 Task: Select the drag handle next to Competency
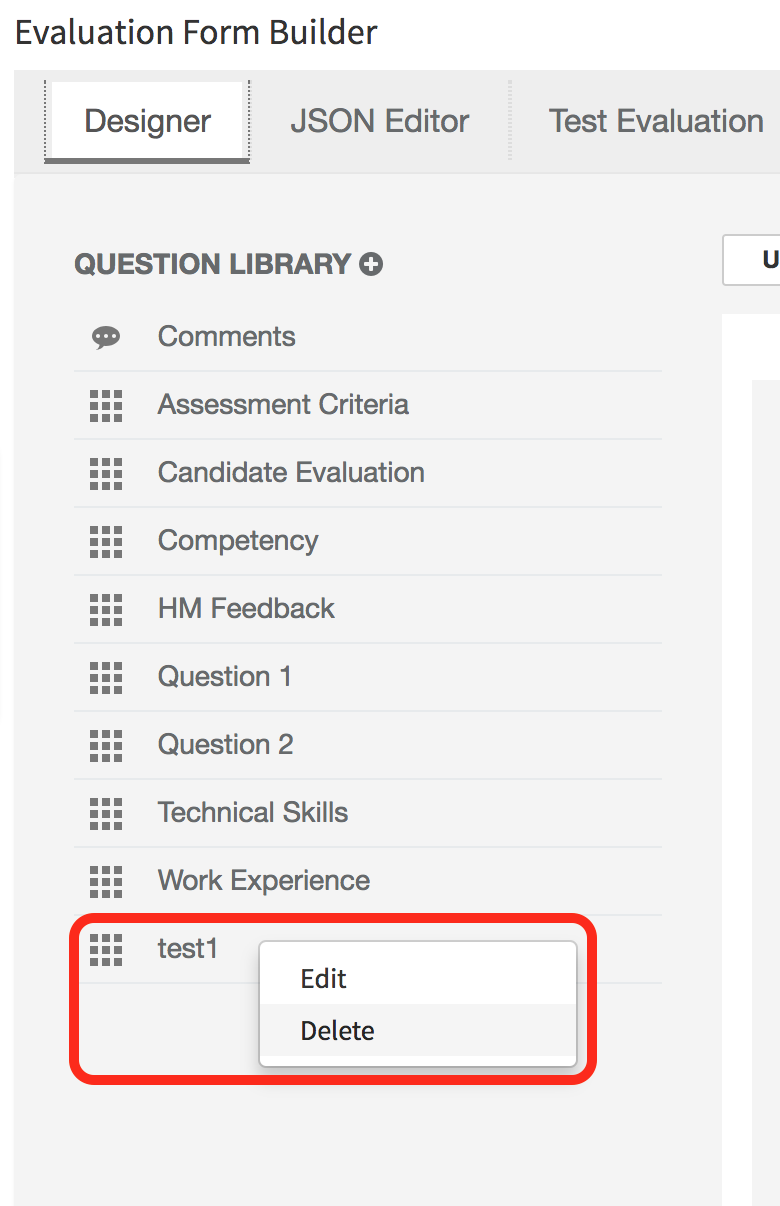tap(105, 540)
